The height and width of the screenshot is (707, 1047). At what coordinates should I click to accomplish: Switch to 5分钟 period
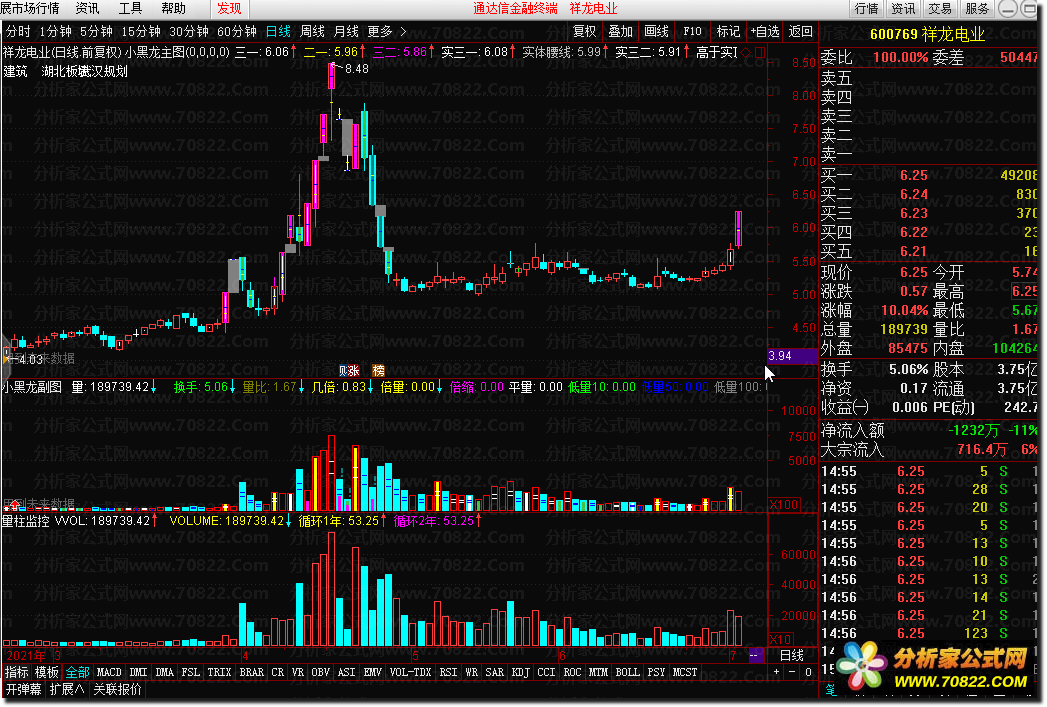point(96,31)
